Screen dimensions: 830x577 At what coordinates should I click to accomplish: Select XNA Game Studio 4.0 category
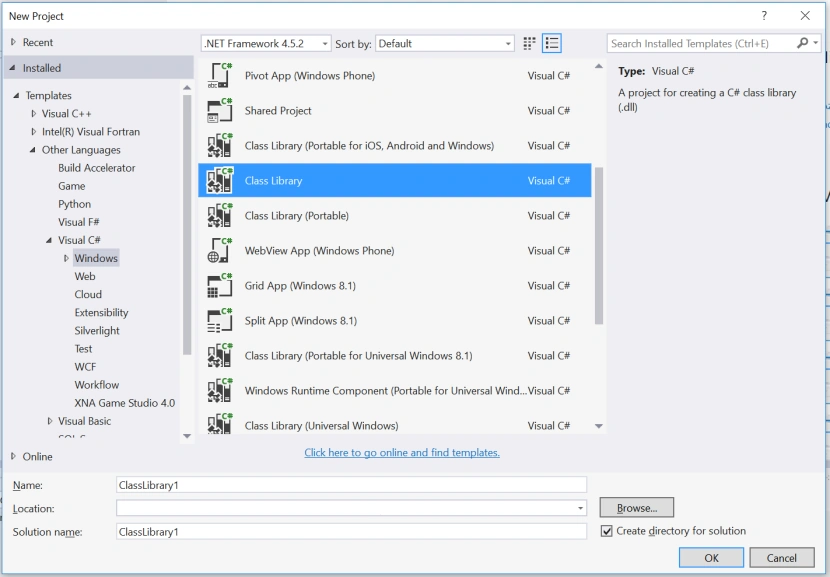(x=124, y=403)
